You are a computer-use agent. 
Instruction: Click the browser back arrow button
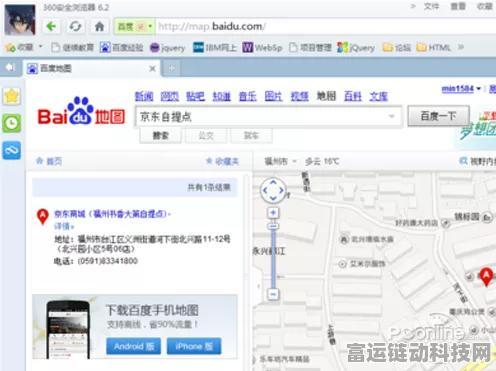51,26
